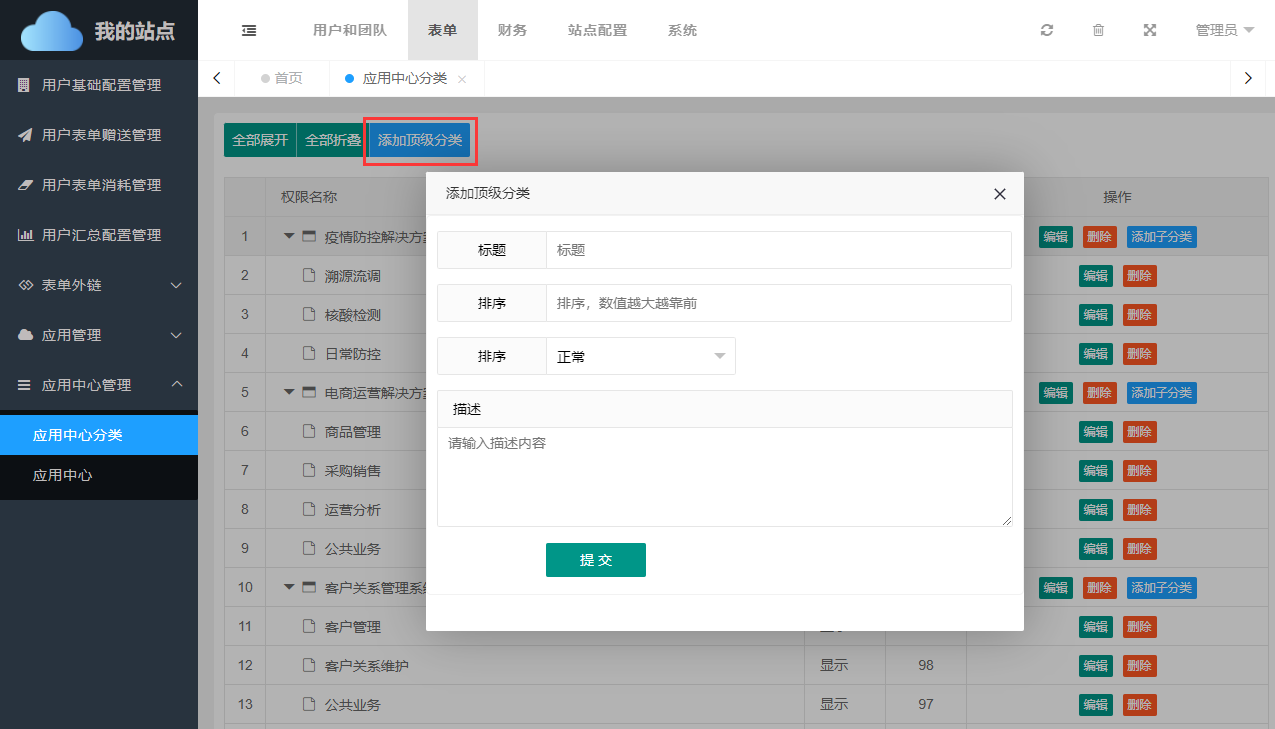The height and width of the screenshot is (729, 1275).
Task: Expand the 表单外链 sidebar menu
Action: (x=99, y=285)
